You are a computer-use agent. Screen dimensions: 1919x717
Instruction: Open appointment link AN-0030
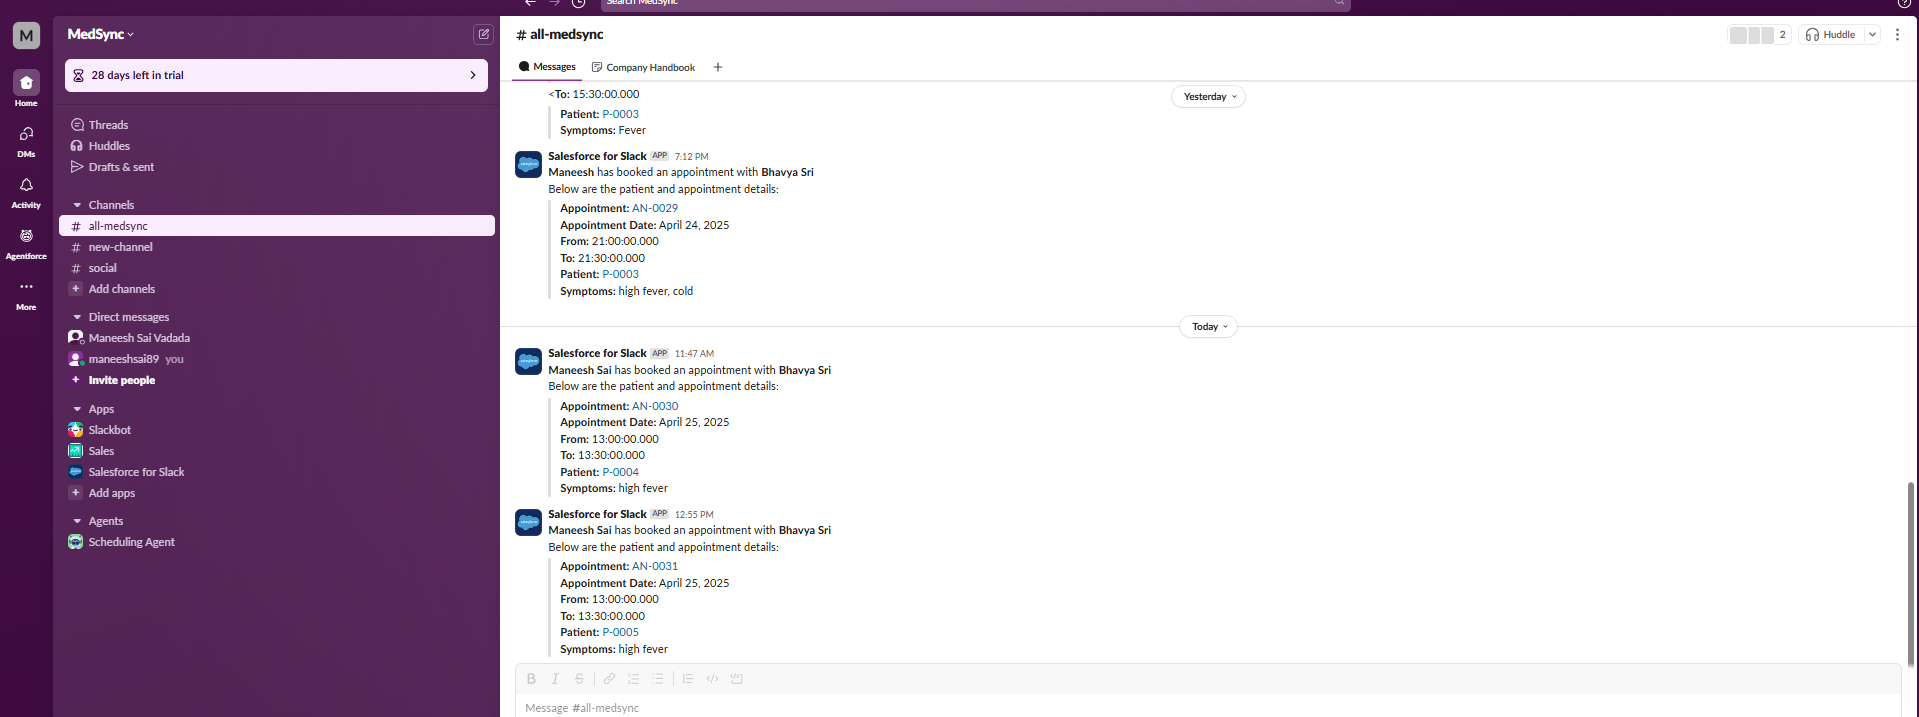click(x=655, y=406)
